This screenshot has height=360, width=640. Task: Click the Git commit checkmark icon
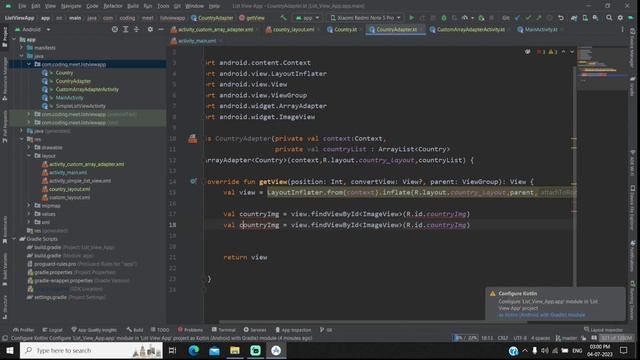528,18
